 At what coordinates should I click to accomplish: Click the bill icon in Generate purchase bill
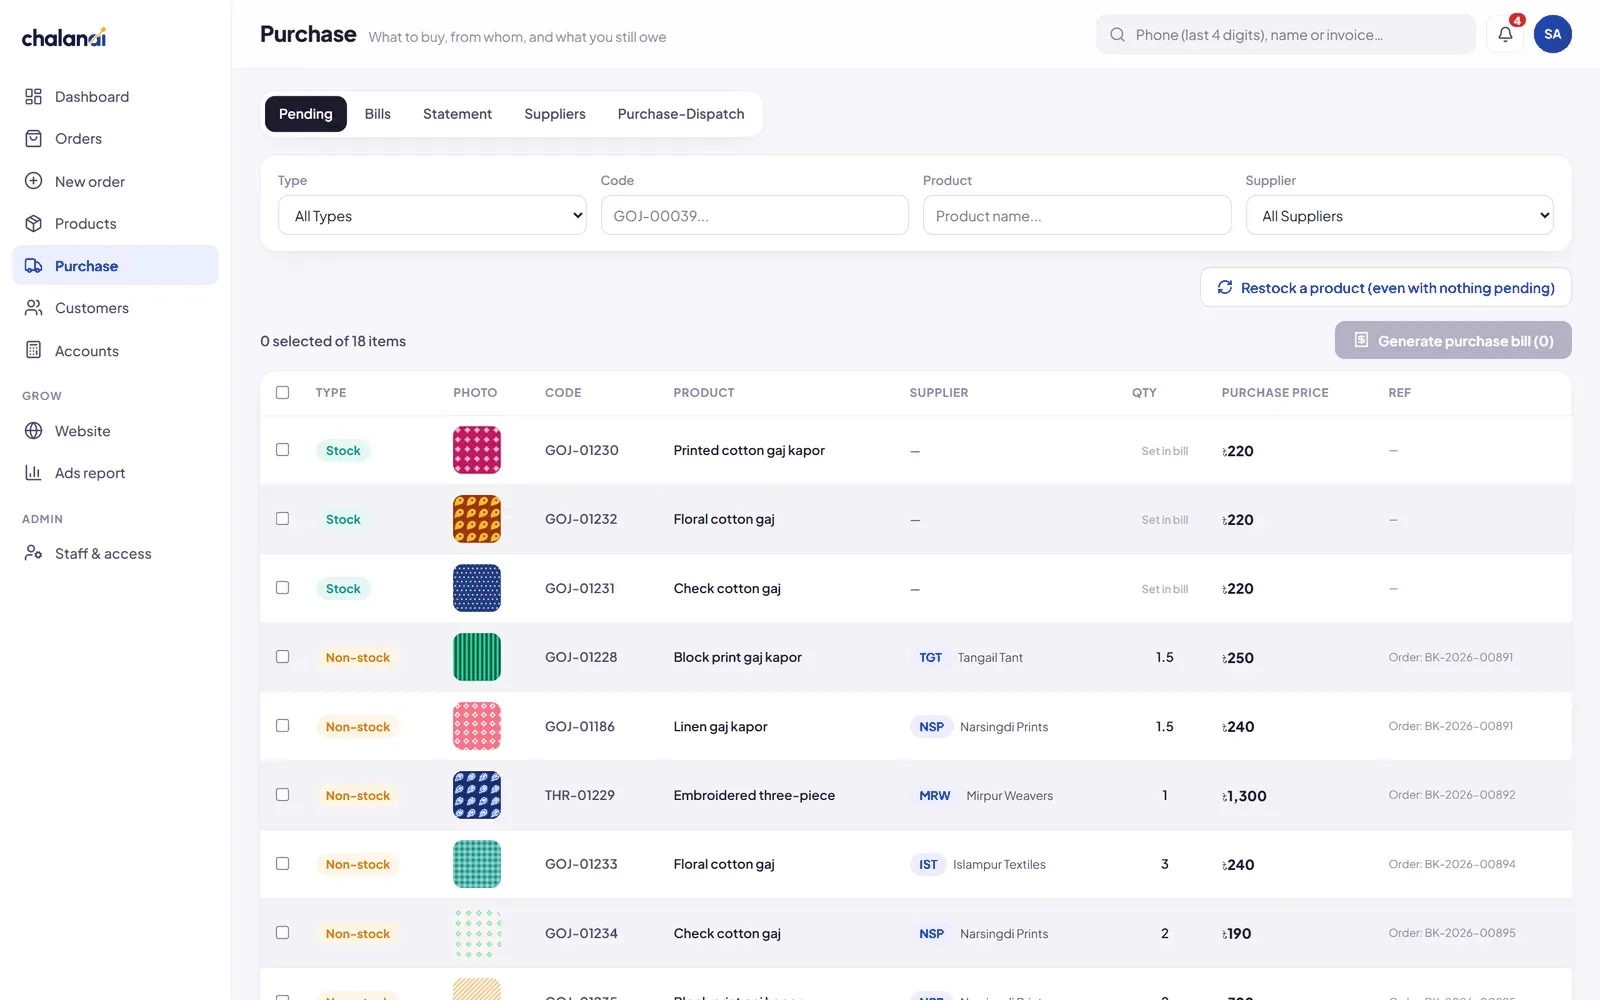(x=1361, y=340)
